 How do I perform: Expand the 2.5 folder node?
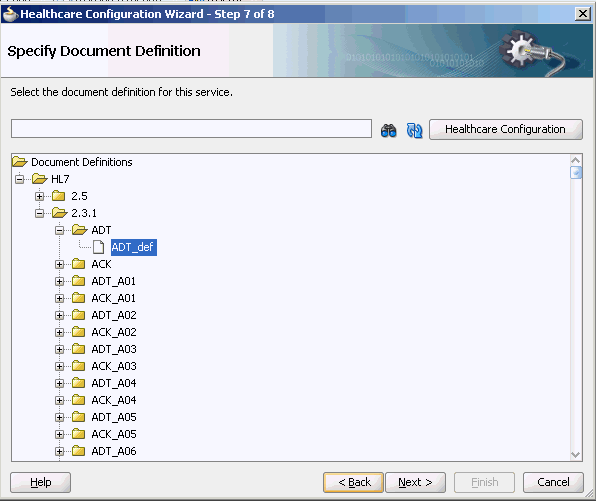tap(40, 196)
